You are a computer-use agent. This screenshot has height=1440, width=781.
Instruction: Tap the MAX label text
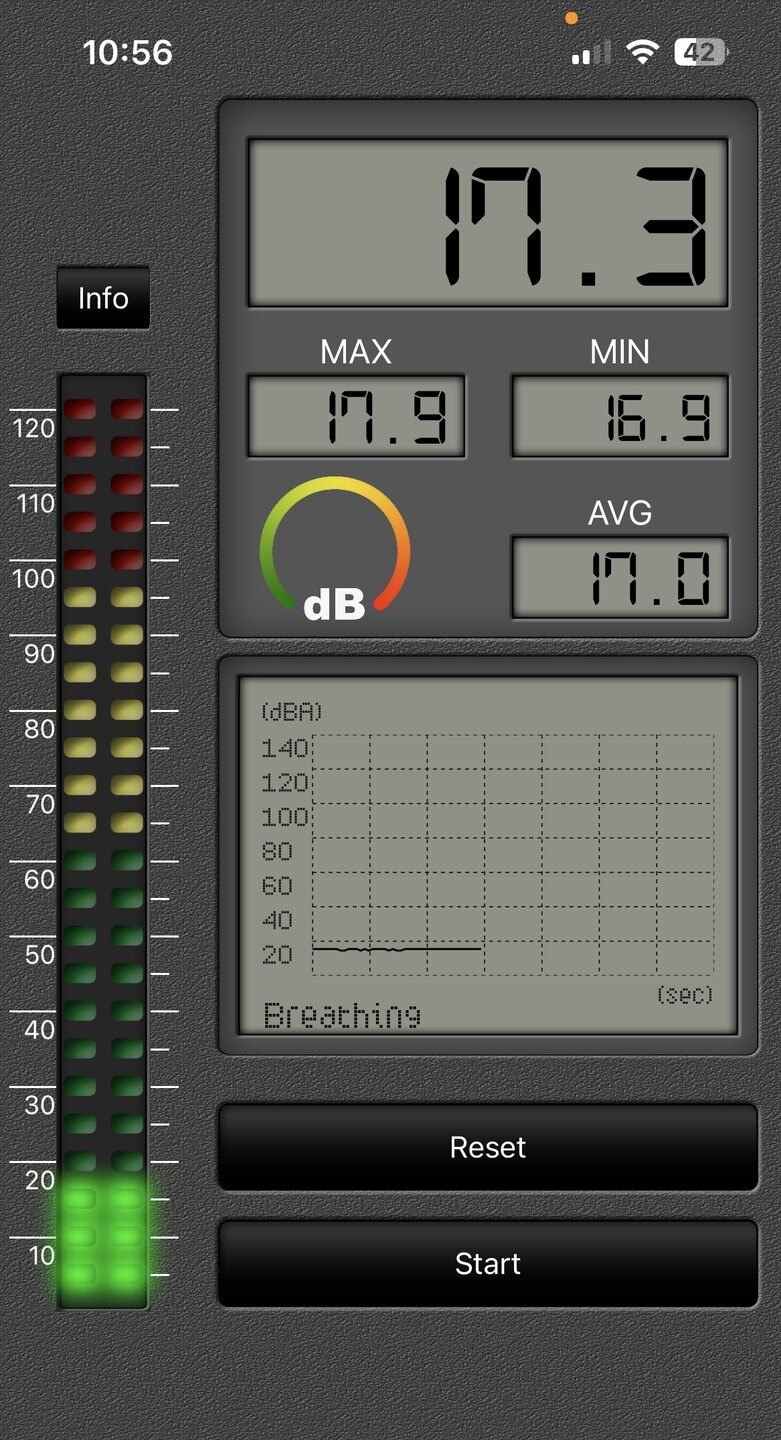(356, 352)
